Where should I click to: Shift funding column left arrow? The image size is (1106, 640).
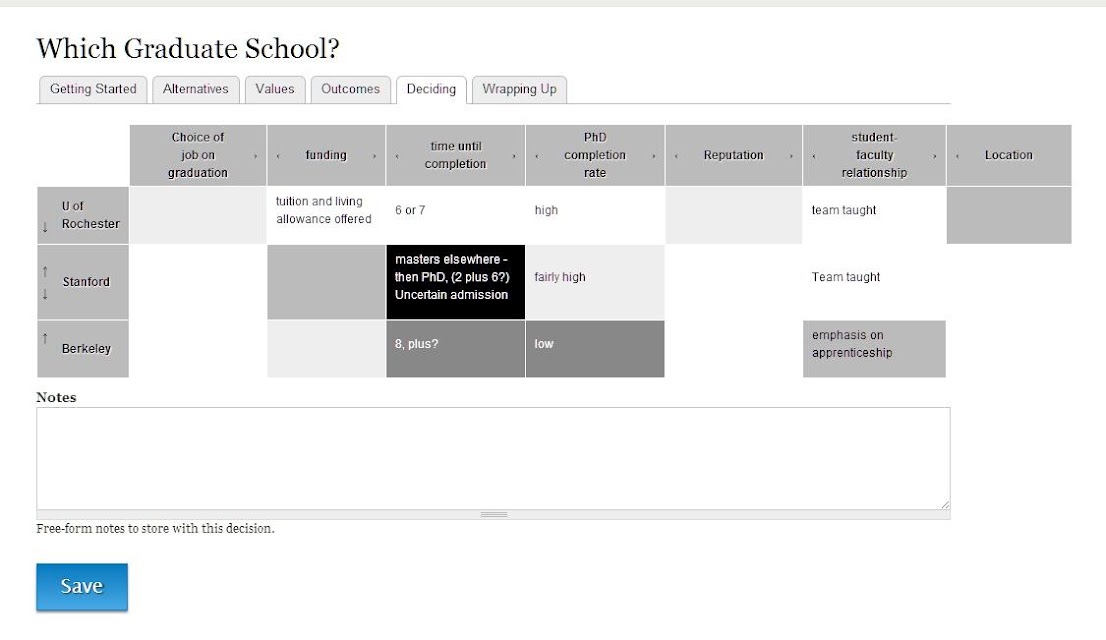[x=278, y=156]
